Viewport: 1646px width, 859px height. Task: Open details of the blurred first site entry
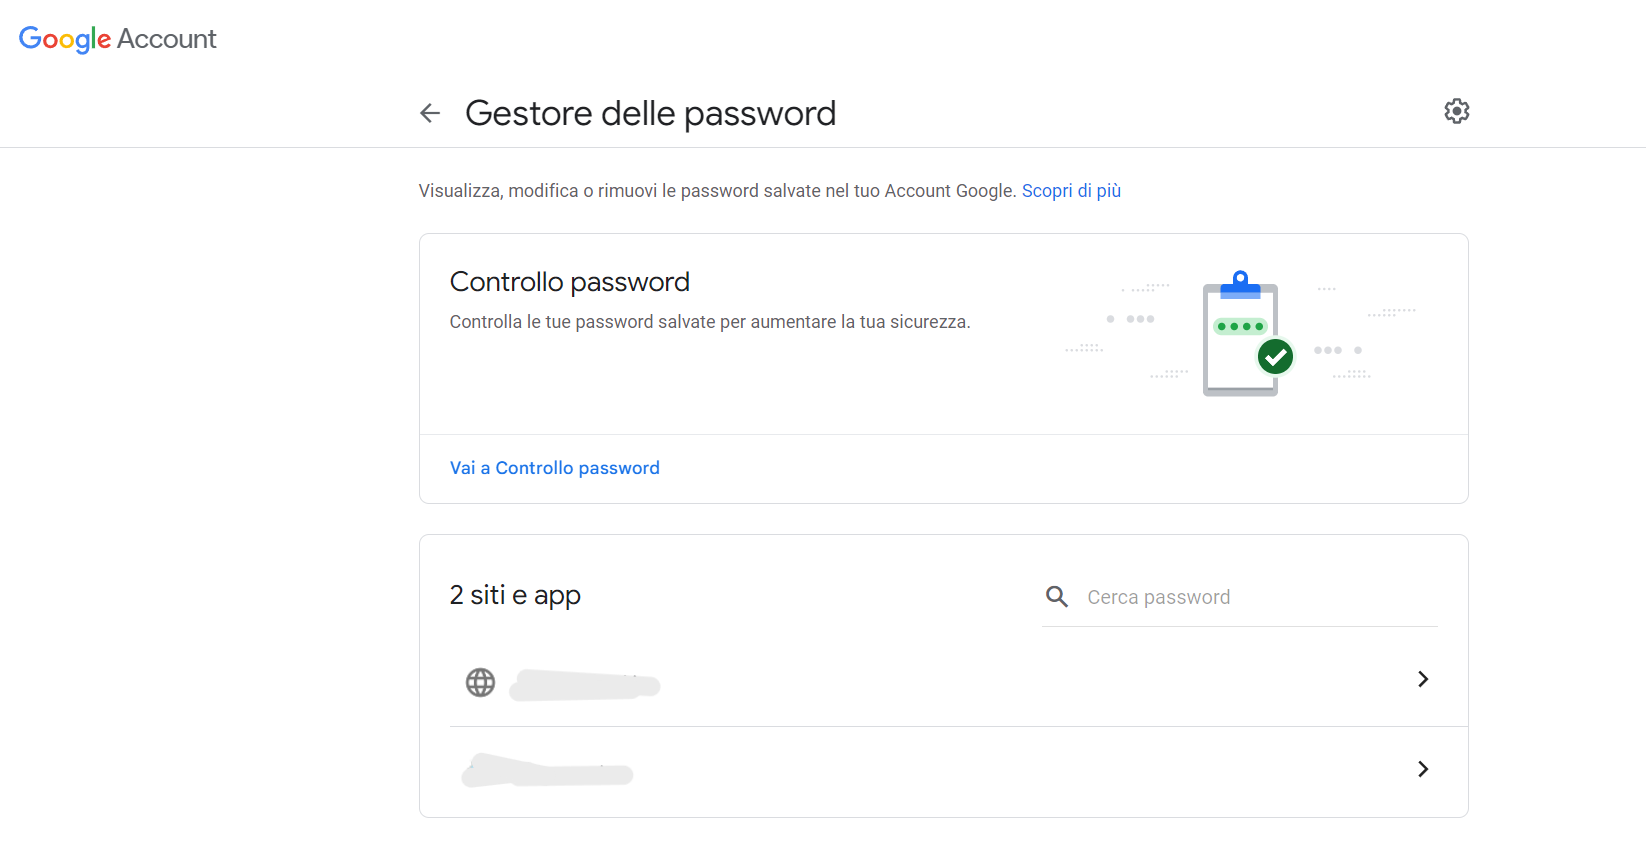[x=584, y=685]
